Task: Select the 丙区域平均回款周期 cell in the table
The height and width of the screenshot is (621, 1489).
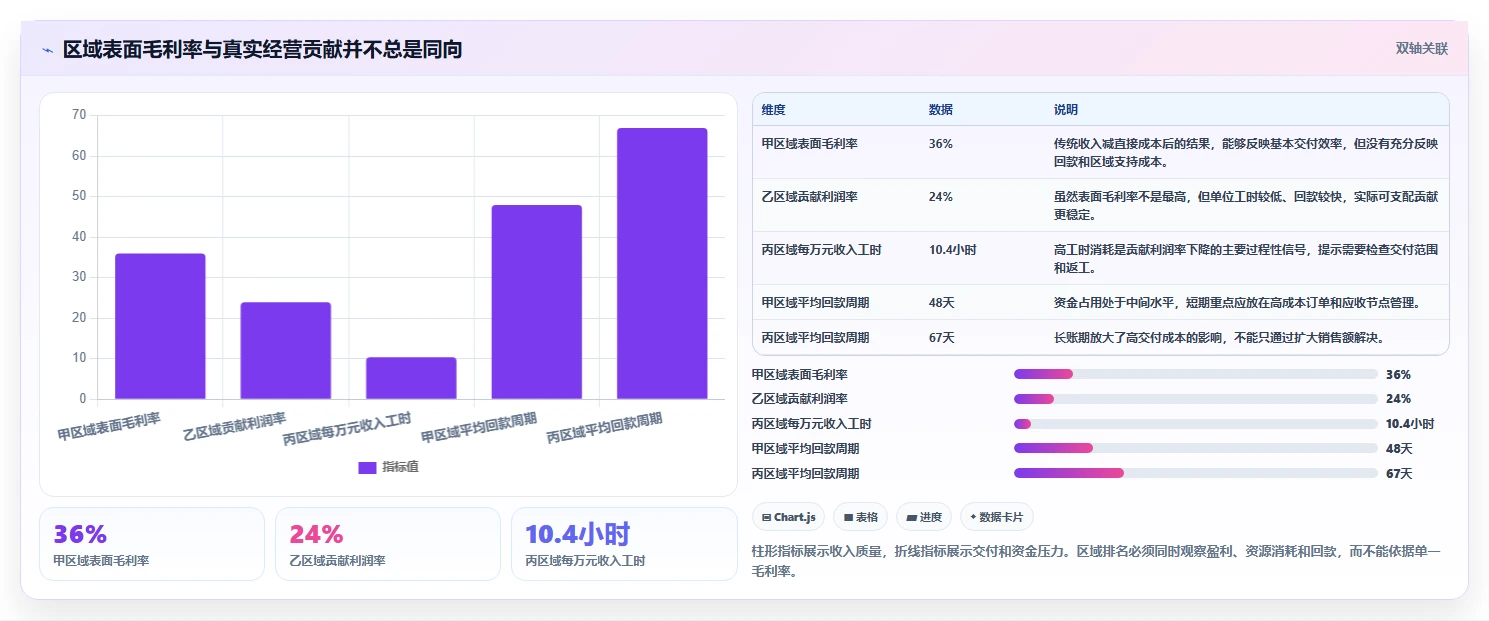Action: 815,338
